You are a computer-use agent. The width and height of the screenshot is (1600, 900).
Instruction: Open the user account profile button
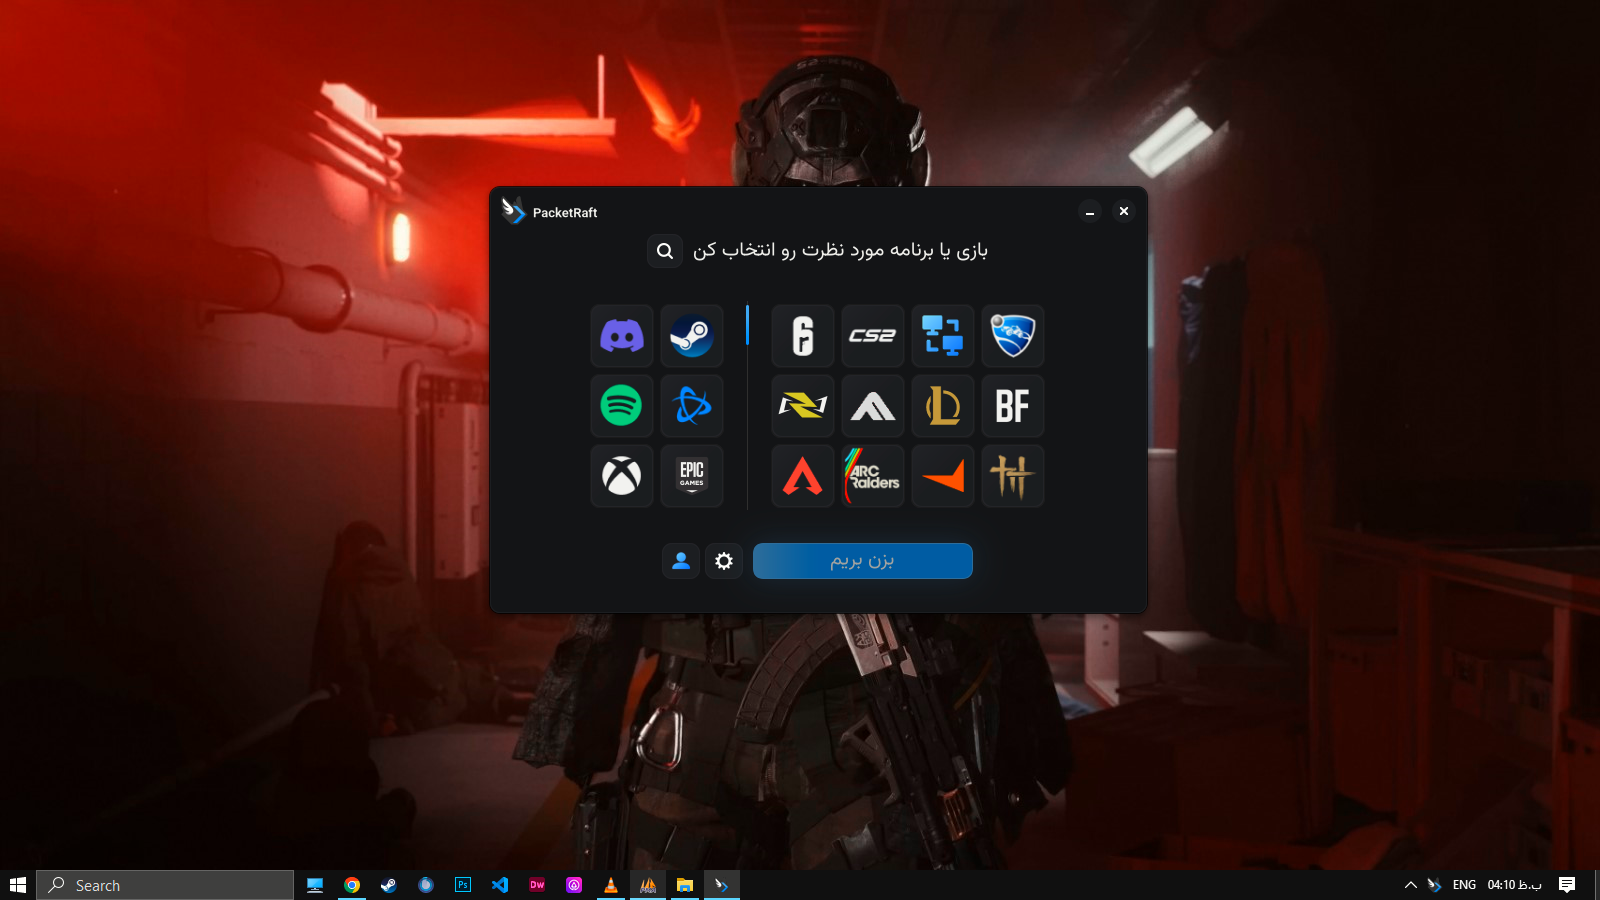(x=681, y=561)
